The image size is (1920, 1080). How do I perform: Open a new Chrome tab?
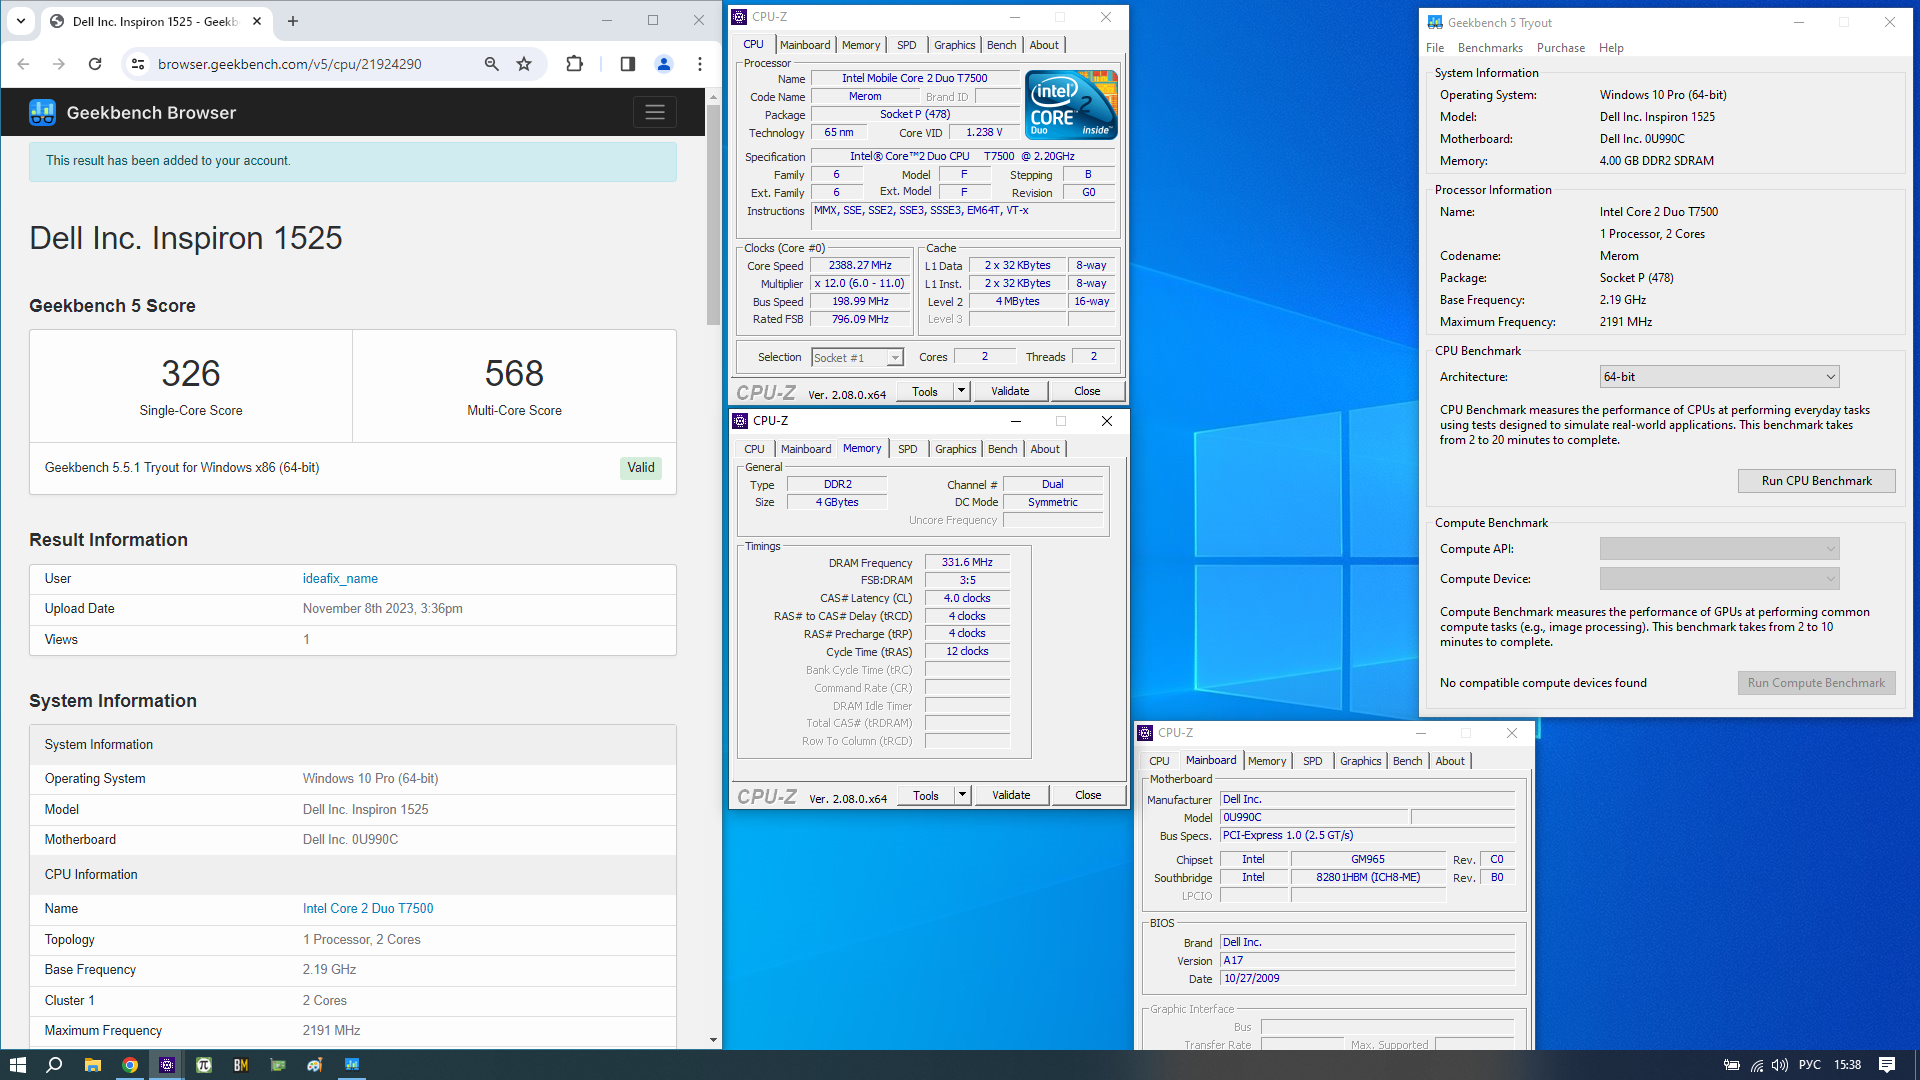coord(293,21)
